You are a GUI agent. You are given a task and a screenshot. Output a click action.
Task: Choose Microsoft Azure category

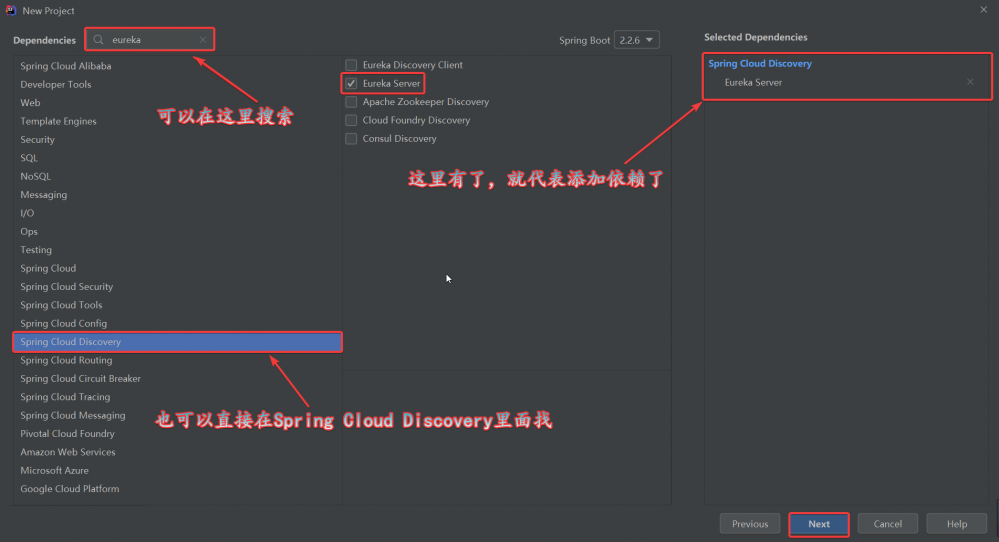pos(177,471)
